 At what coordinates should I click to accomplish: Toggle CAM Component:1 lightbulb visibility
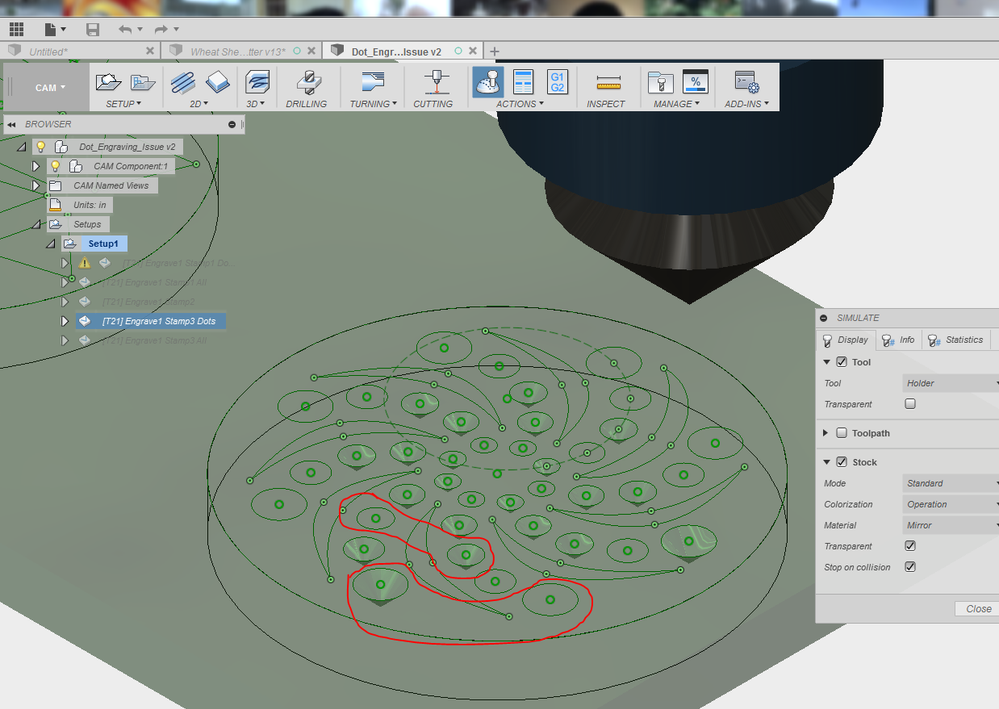coord(56,166)
